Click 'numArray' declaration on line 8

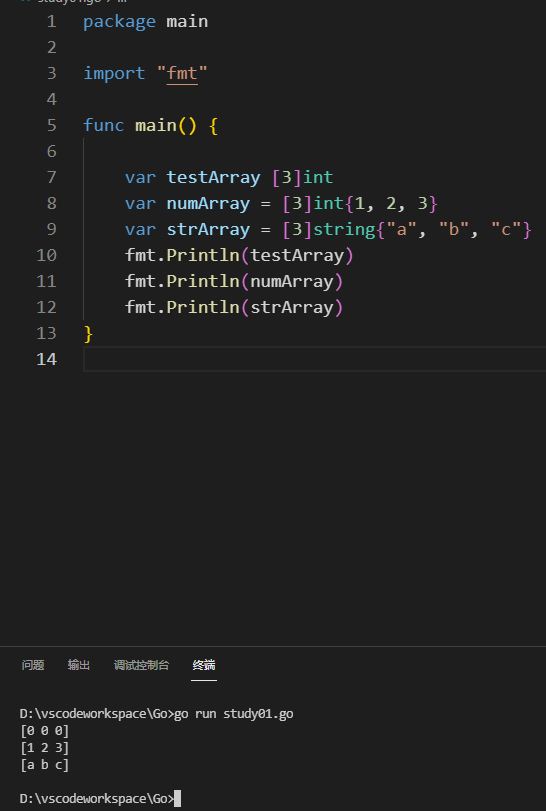[208, 203]
